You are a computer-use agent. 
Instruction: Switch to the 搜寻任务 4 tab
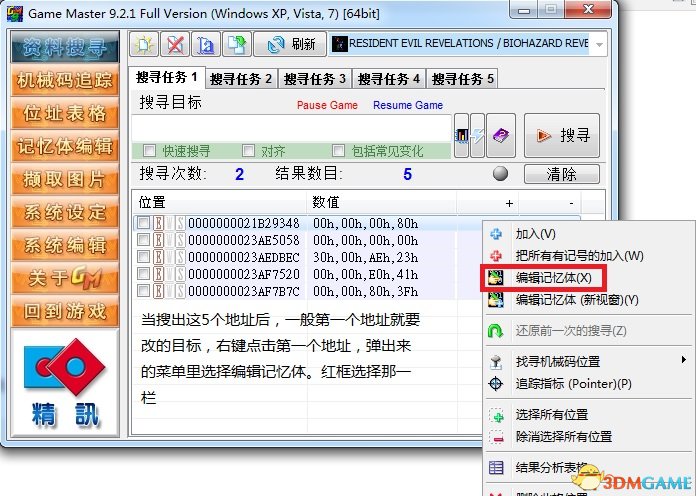click(x=389, y=79)
